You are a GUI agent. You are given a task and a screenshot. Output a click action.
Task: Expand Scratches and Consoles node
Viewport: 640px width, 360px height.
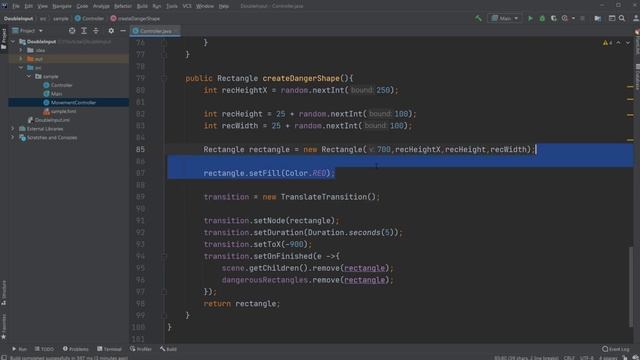click(13, 138)
